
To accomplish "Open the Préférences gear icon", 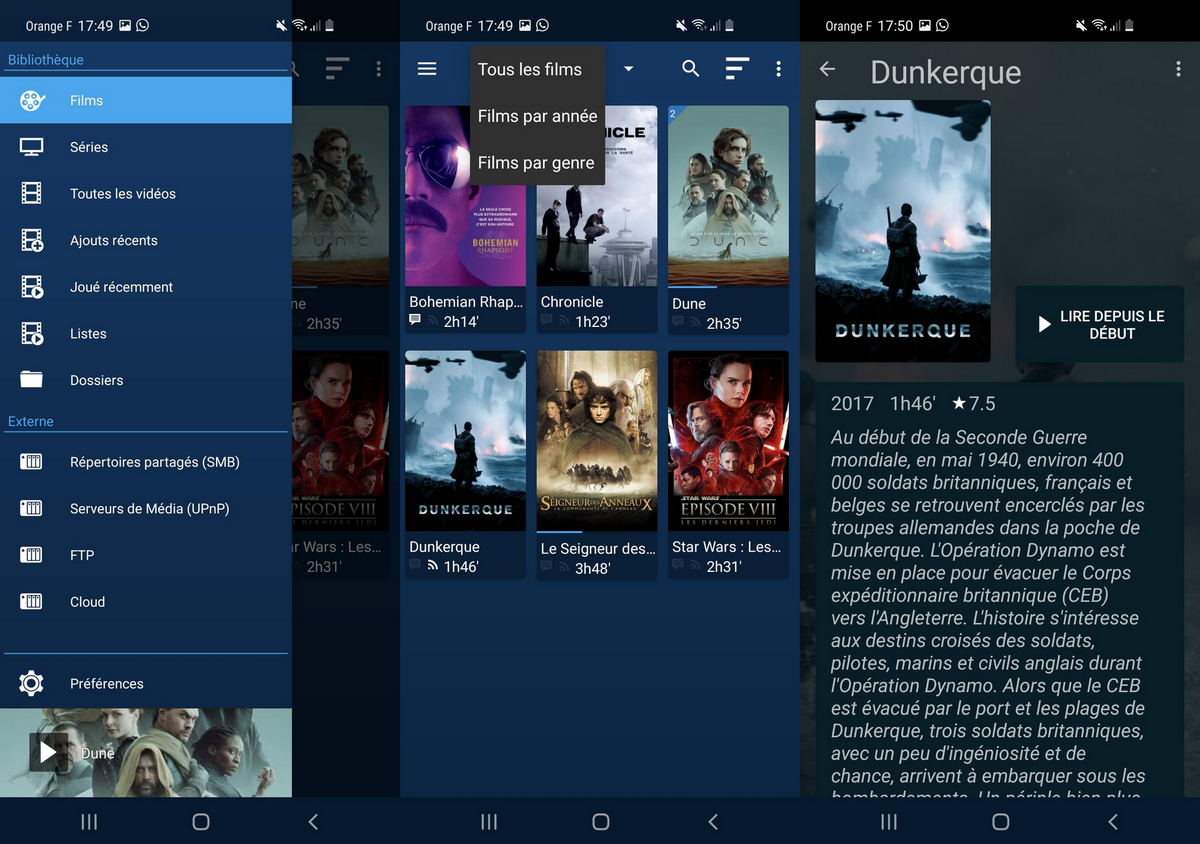I will [x=32, y=683].
